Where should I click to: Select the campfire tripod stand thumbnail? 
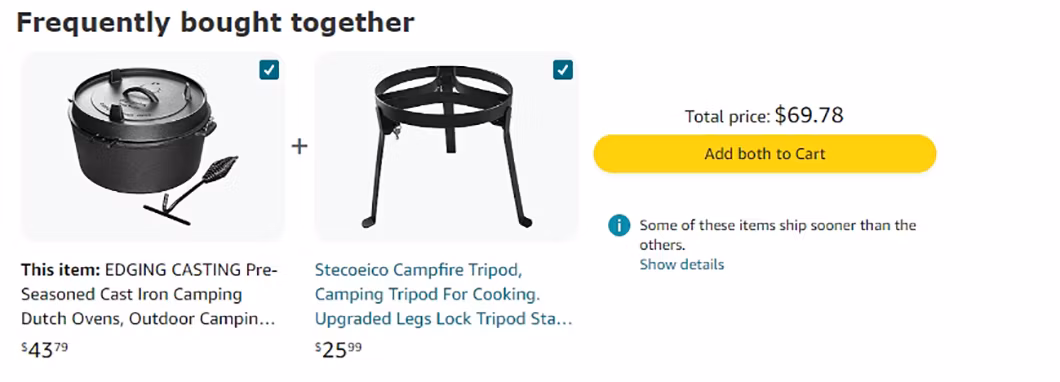click(446, 147)
